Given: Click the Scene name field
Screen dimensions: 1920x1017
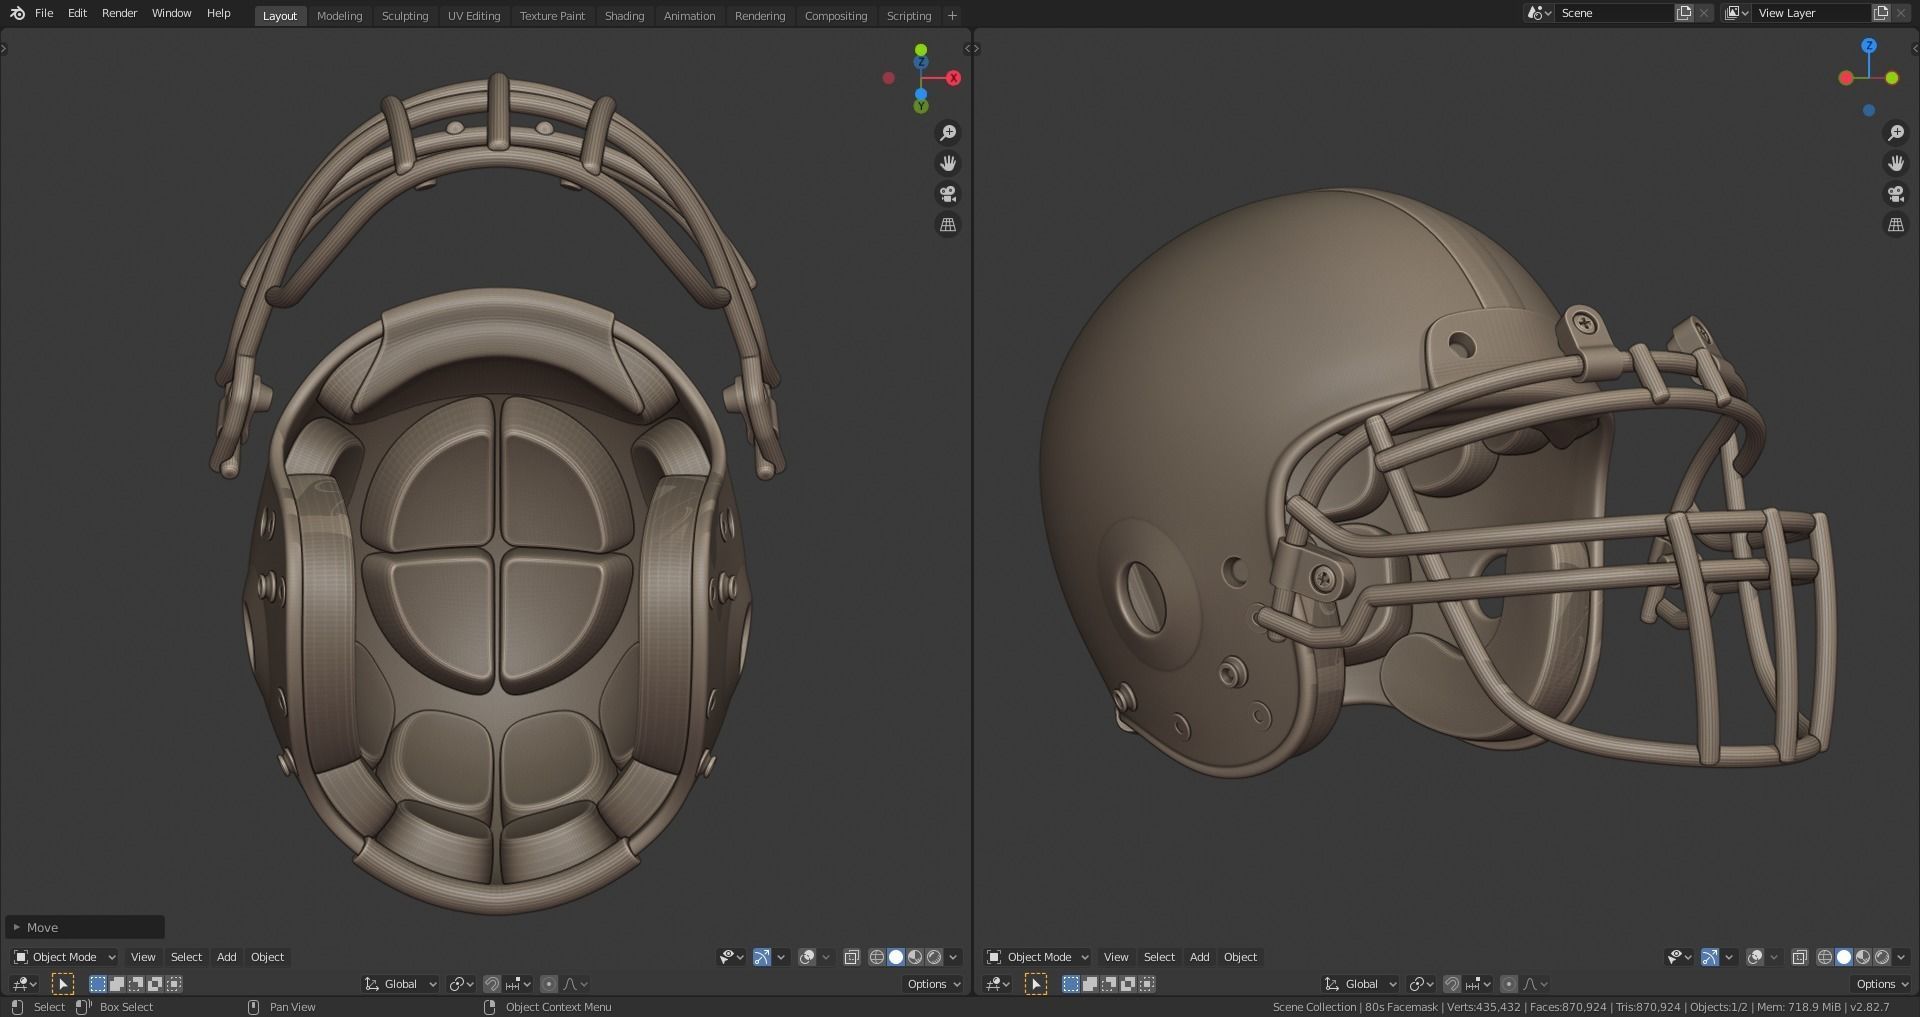Looking at the screenshot, I should 1614,13.
